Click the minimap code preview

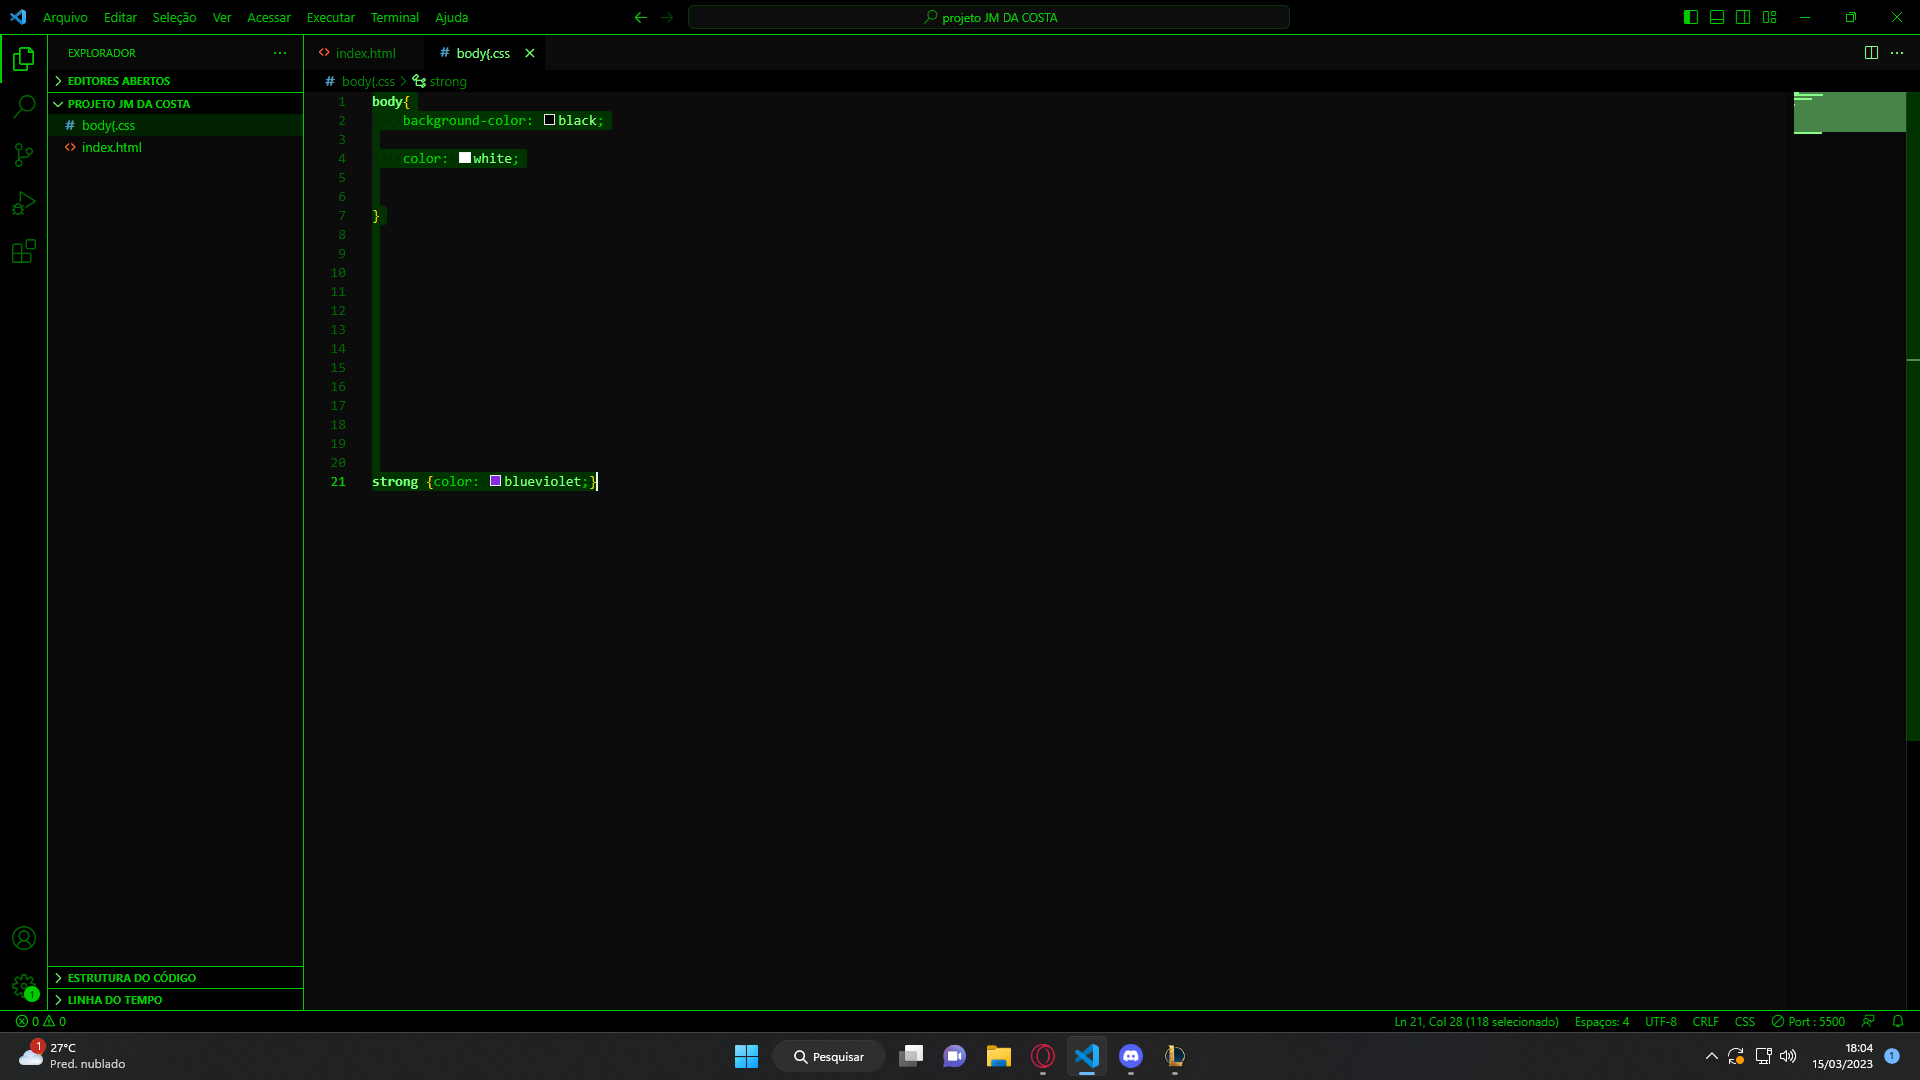point(1849,113)
